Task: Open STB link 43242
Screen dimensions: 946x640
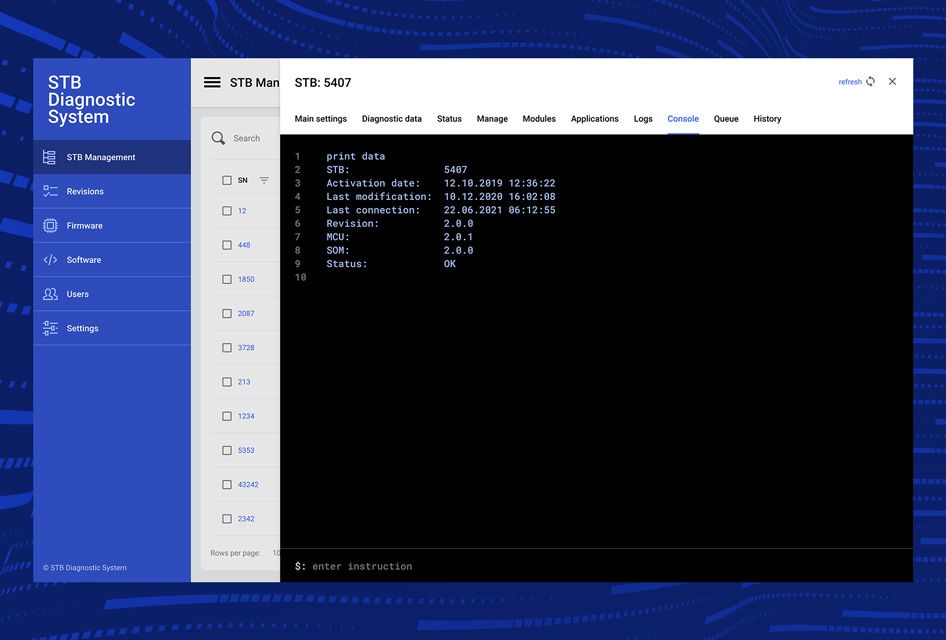Action: pyautogui.click(x=248, y=485)
